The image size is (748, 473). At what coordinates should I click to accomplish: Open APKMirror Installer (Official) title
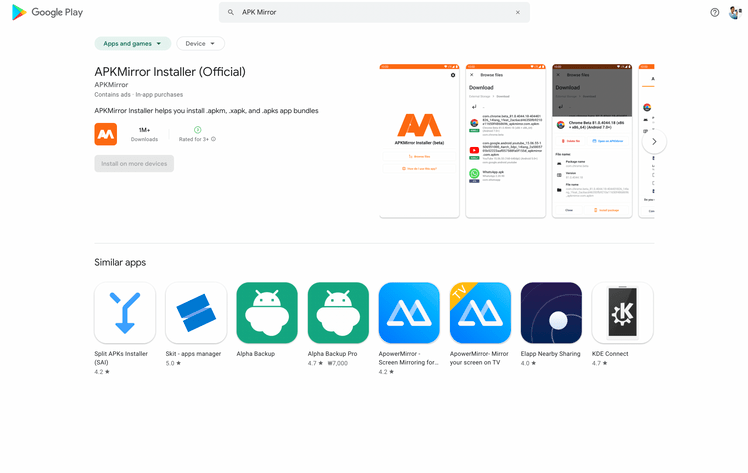click(x=169, y=71)
